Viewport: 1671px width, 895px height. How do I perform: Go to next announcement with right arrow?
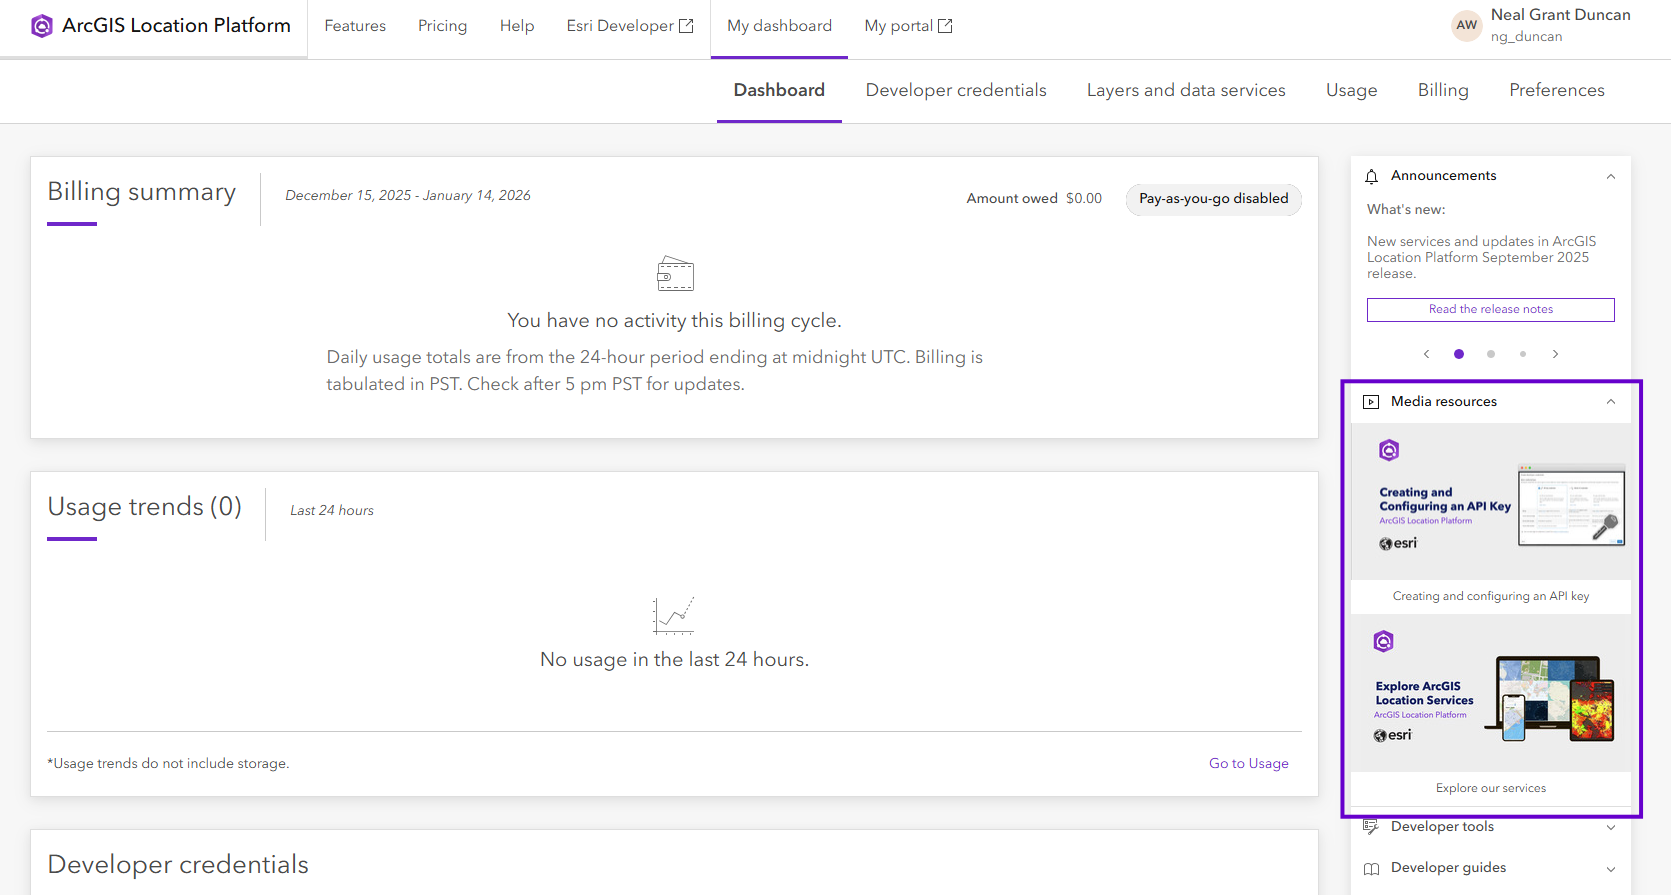point(1555,354)
